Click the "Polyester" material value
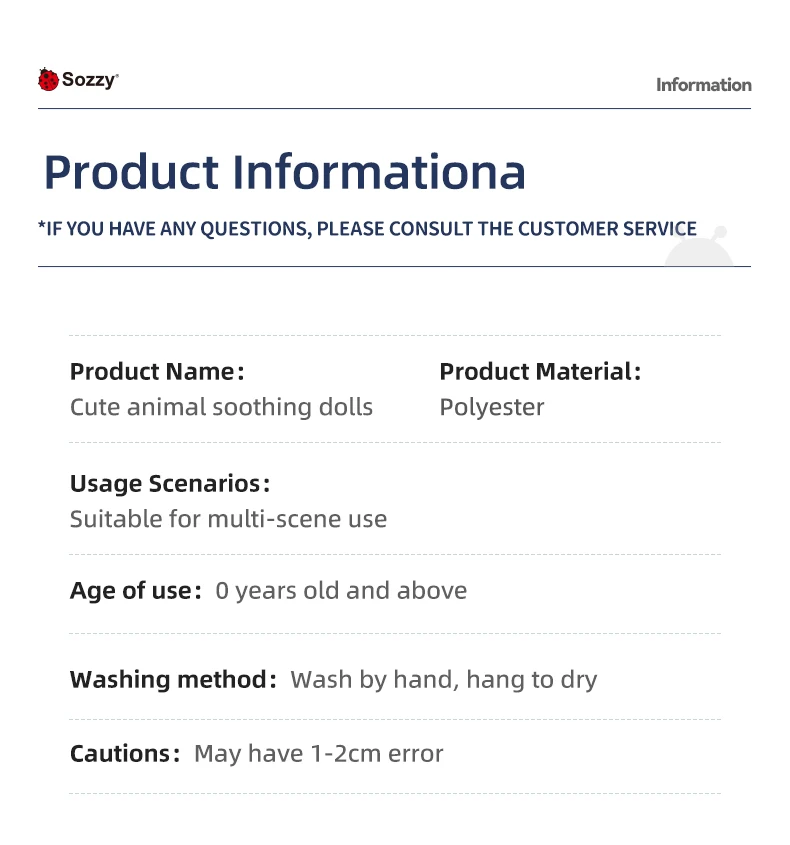This screenshot has width=790, height=845. tap(492, 407)
